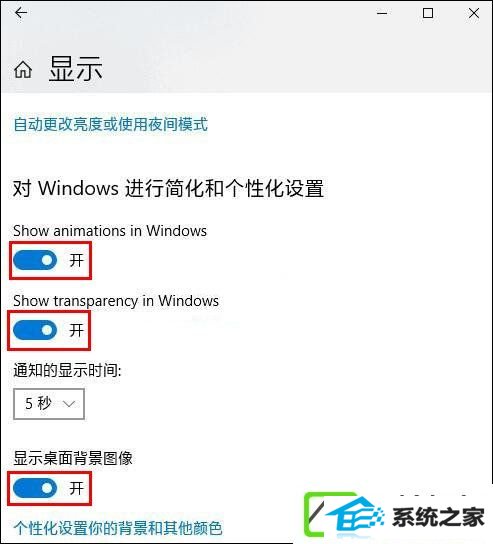Disable the Show transparency in Windows switch
493x544 pixels.
[x=35, y=330]
